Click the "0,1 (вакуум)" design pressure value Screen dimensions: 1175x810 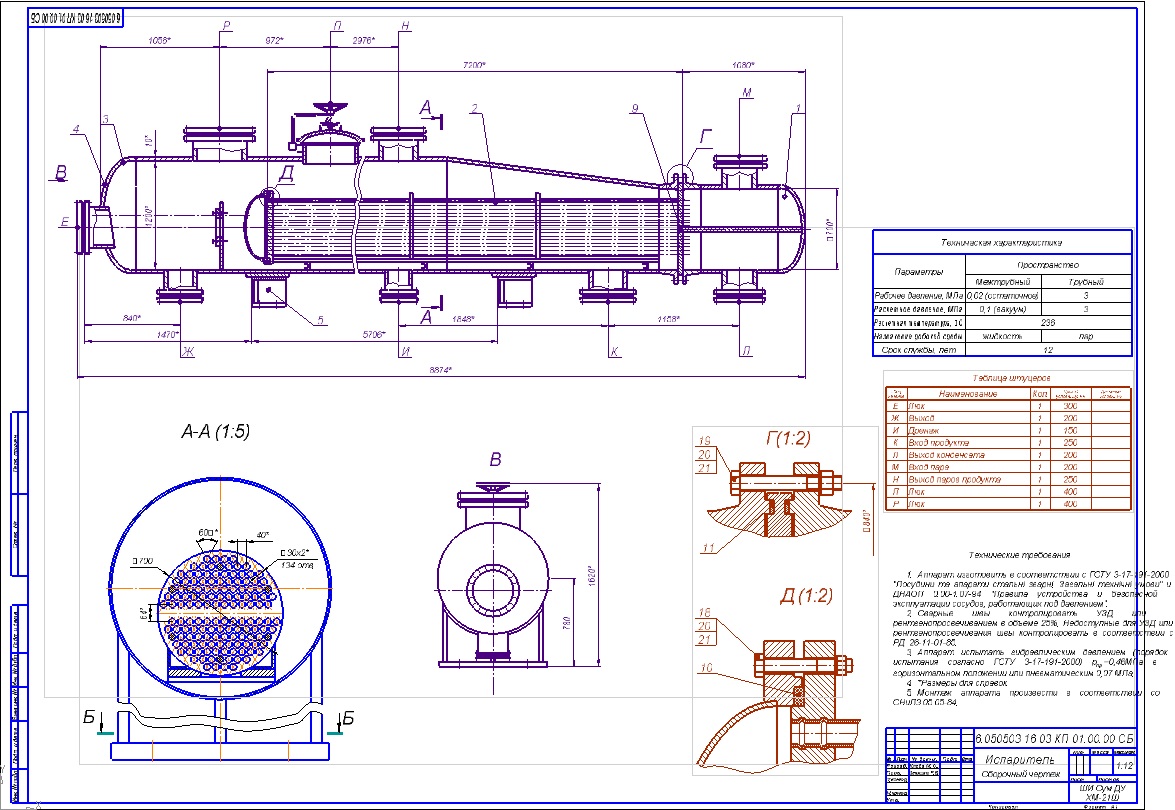[1003, 309]
